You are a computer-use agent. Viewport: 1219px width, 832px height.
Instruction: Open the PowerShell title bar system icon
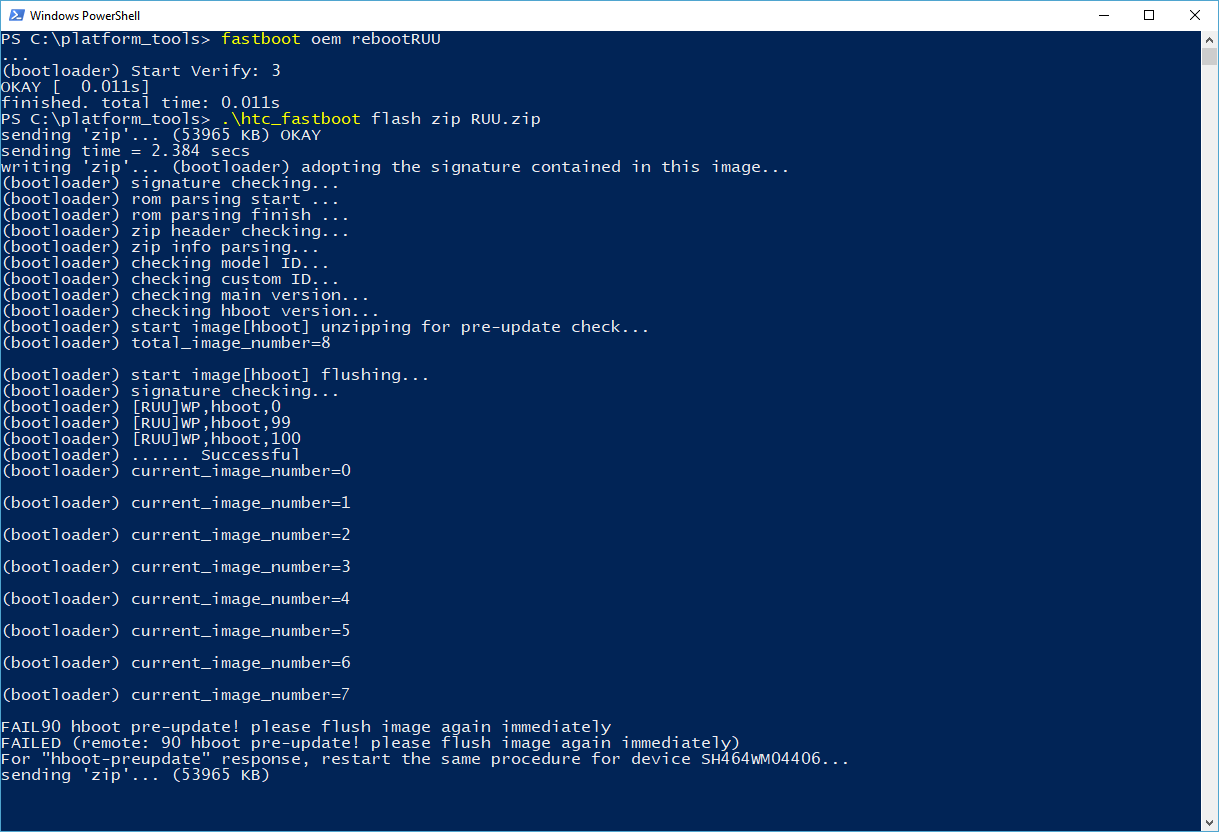coord(15,16)
